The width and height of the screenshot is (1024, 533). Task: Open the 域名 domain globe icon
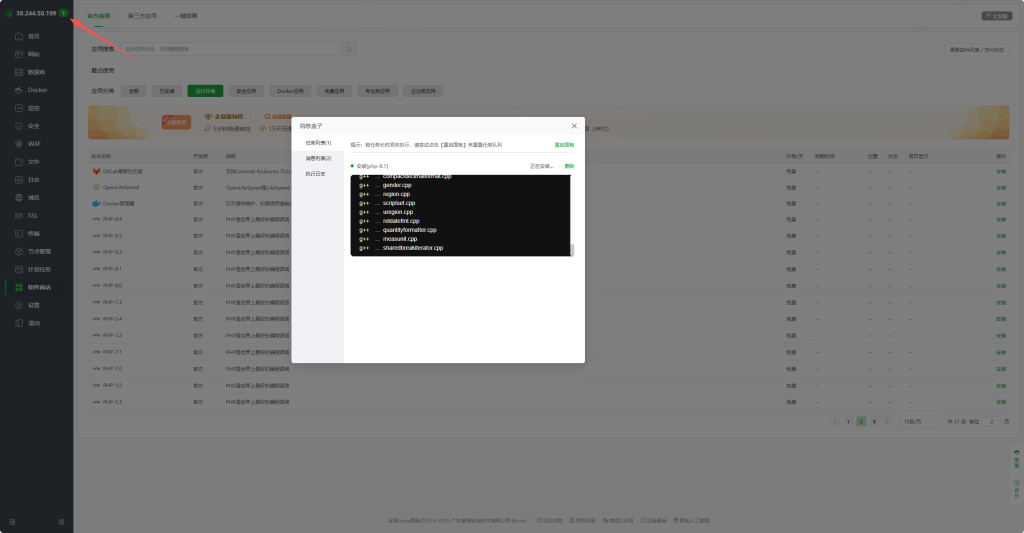click(19, 198)
